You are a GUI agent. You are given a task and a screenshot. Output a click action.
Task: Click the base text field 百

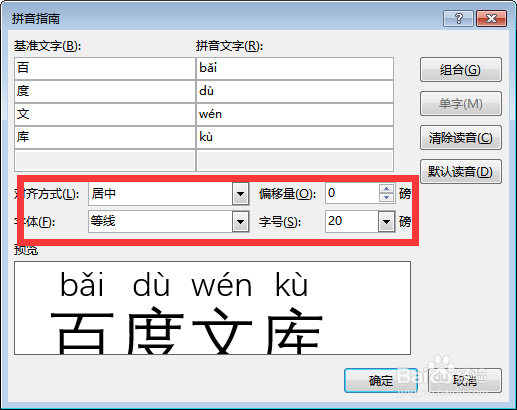point(105,68)
